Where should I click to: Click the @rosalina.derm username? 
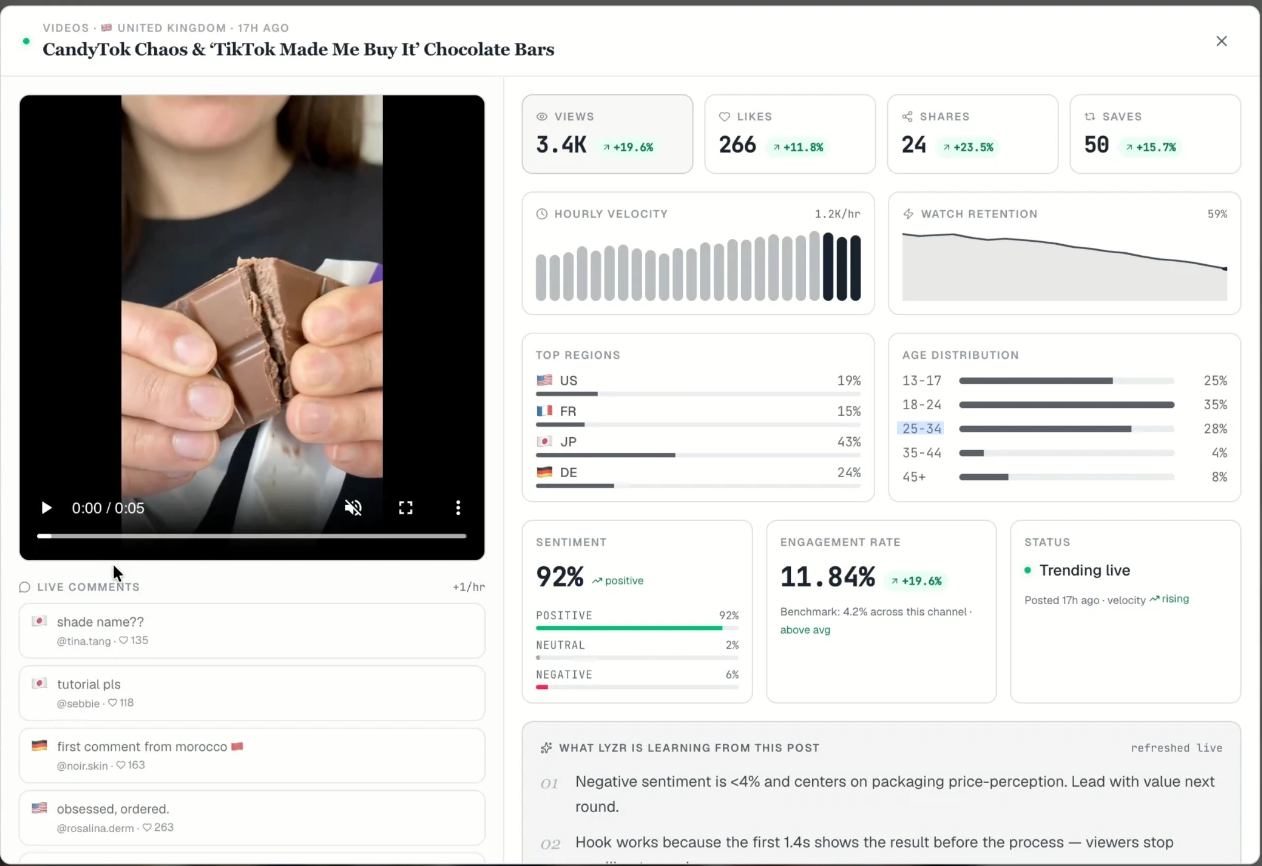97,828
